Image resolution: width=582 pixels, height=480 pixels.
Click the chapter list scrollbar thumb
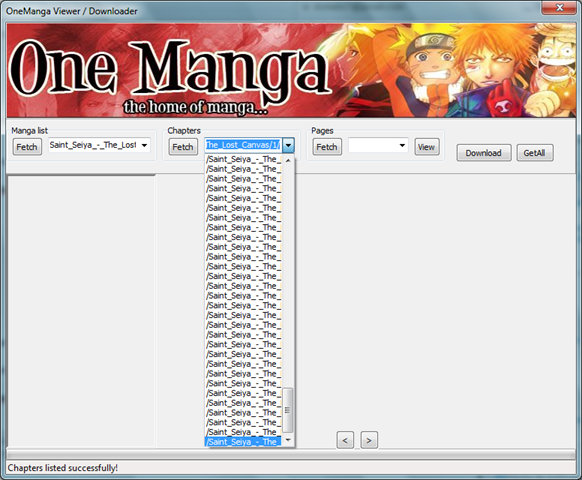tap(288, 410)
